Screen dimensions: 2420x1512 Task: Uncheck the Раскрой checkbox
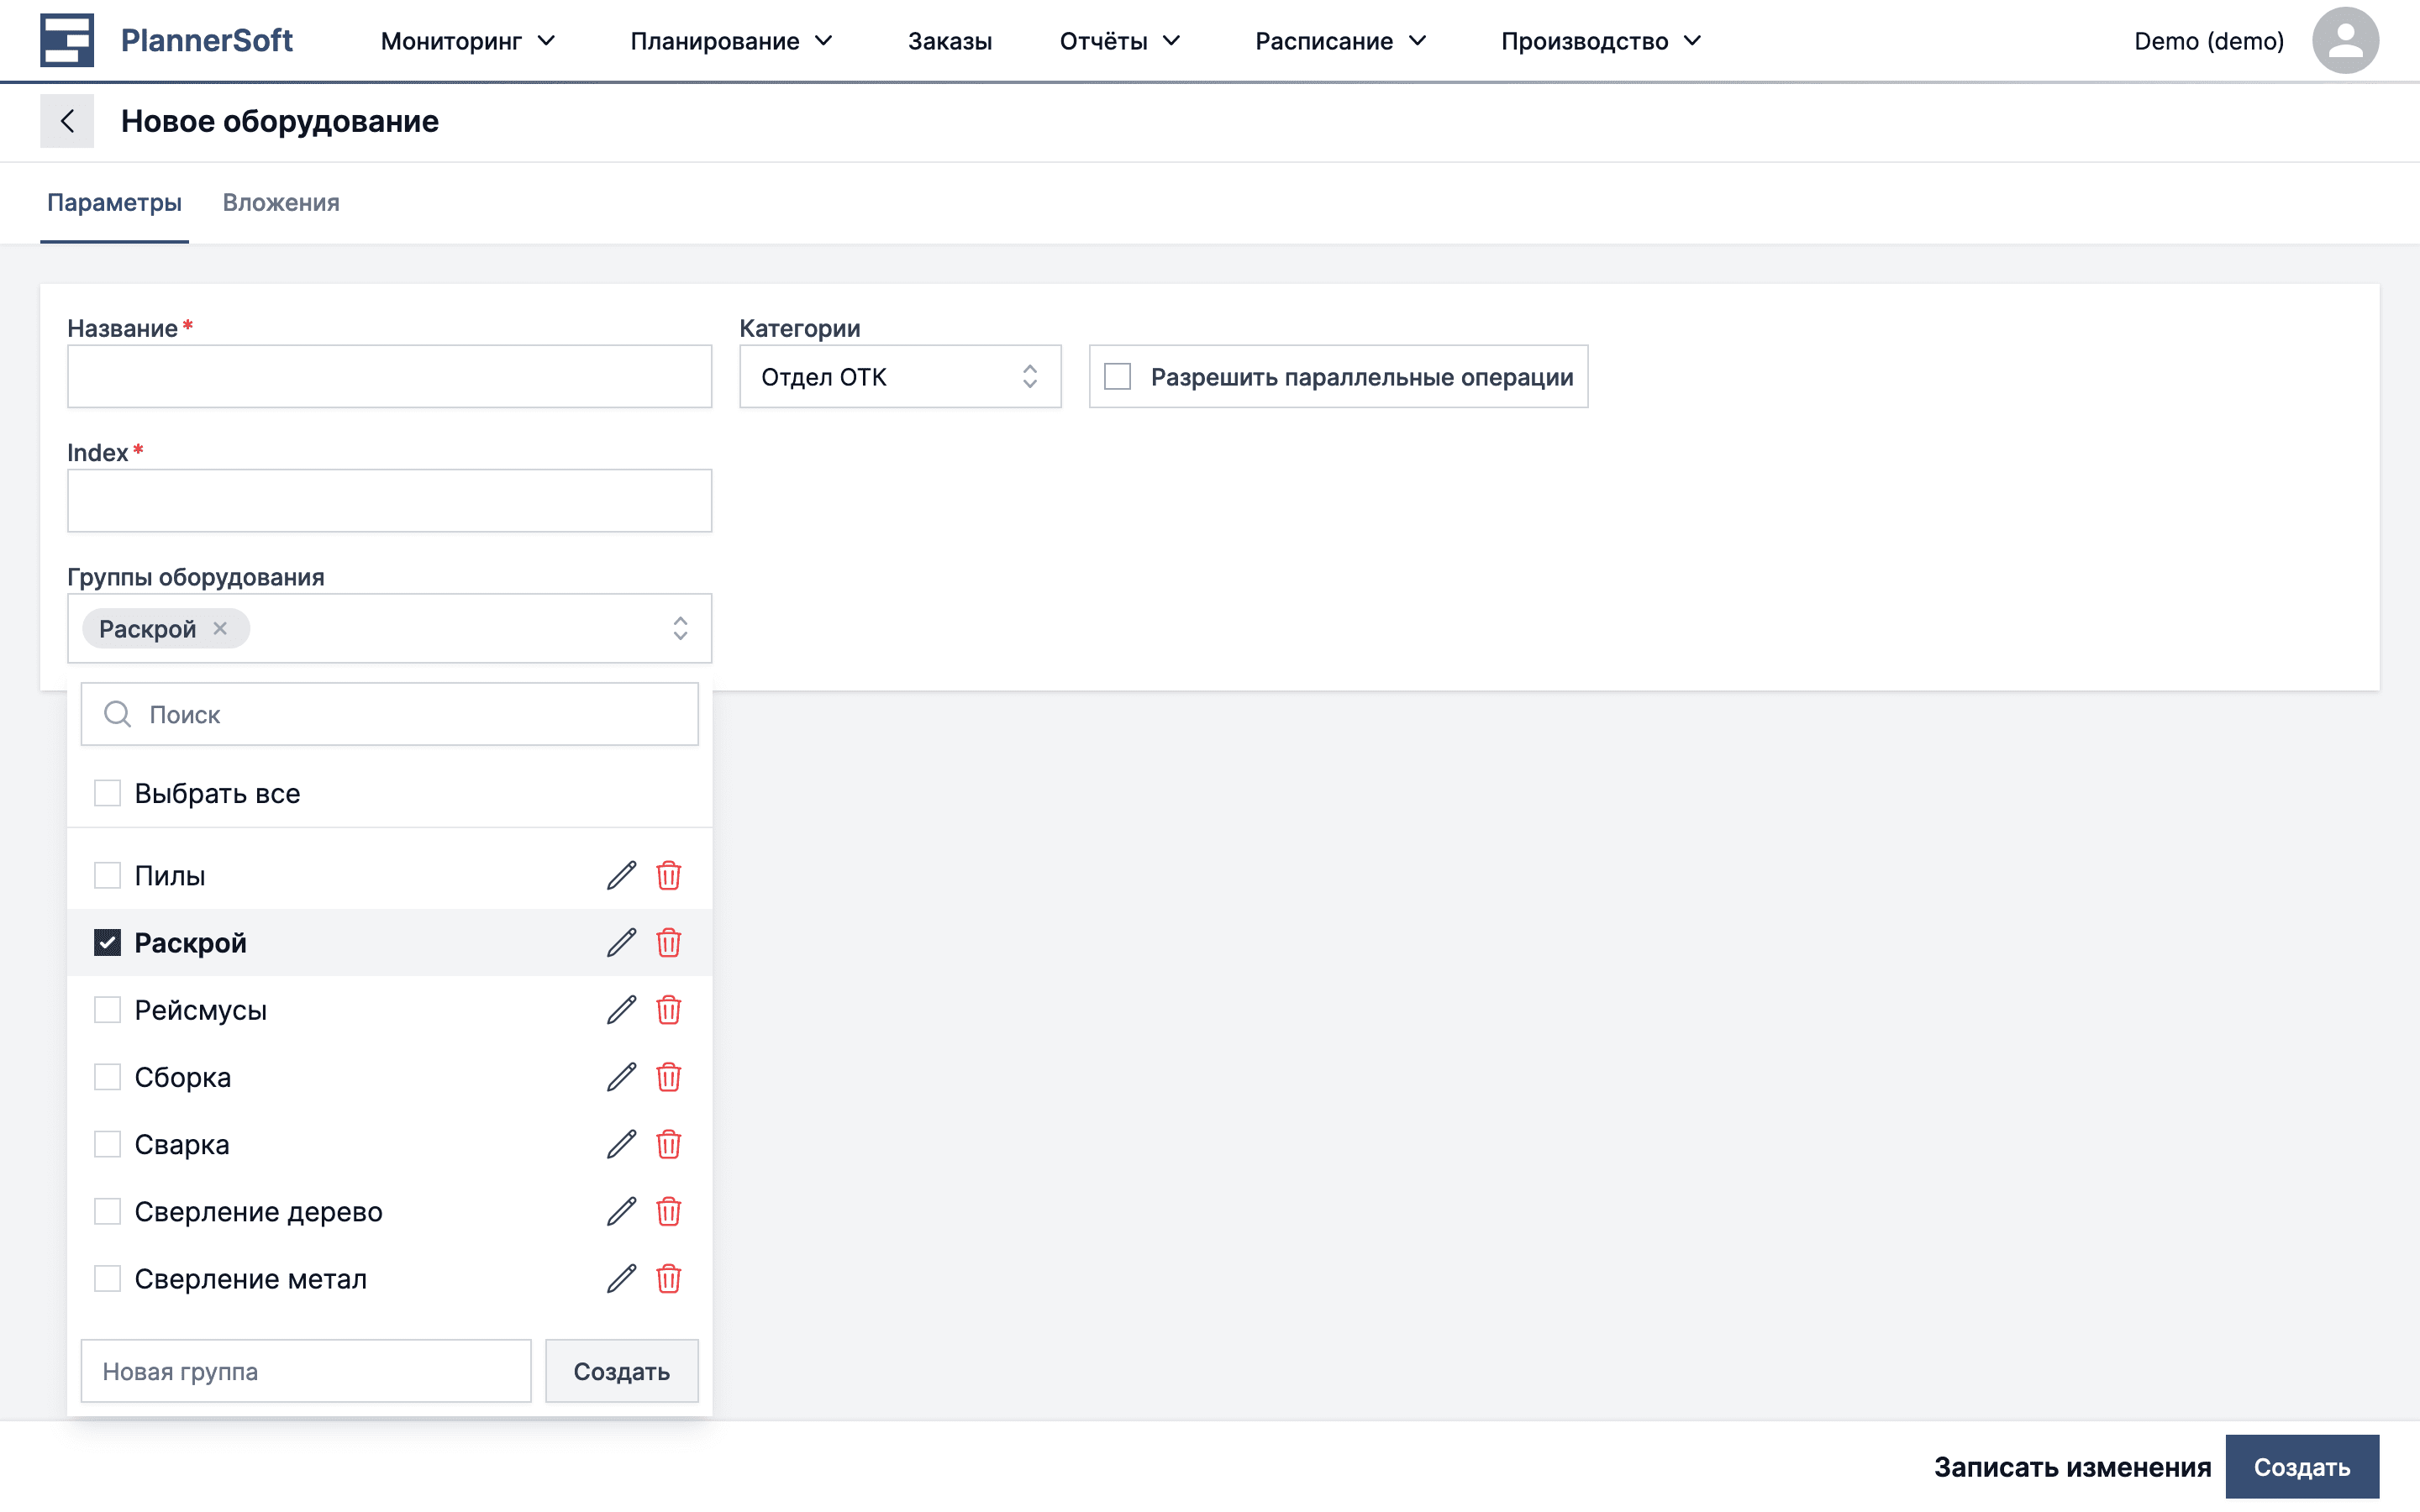[107, 942]
